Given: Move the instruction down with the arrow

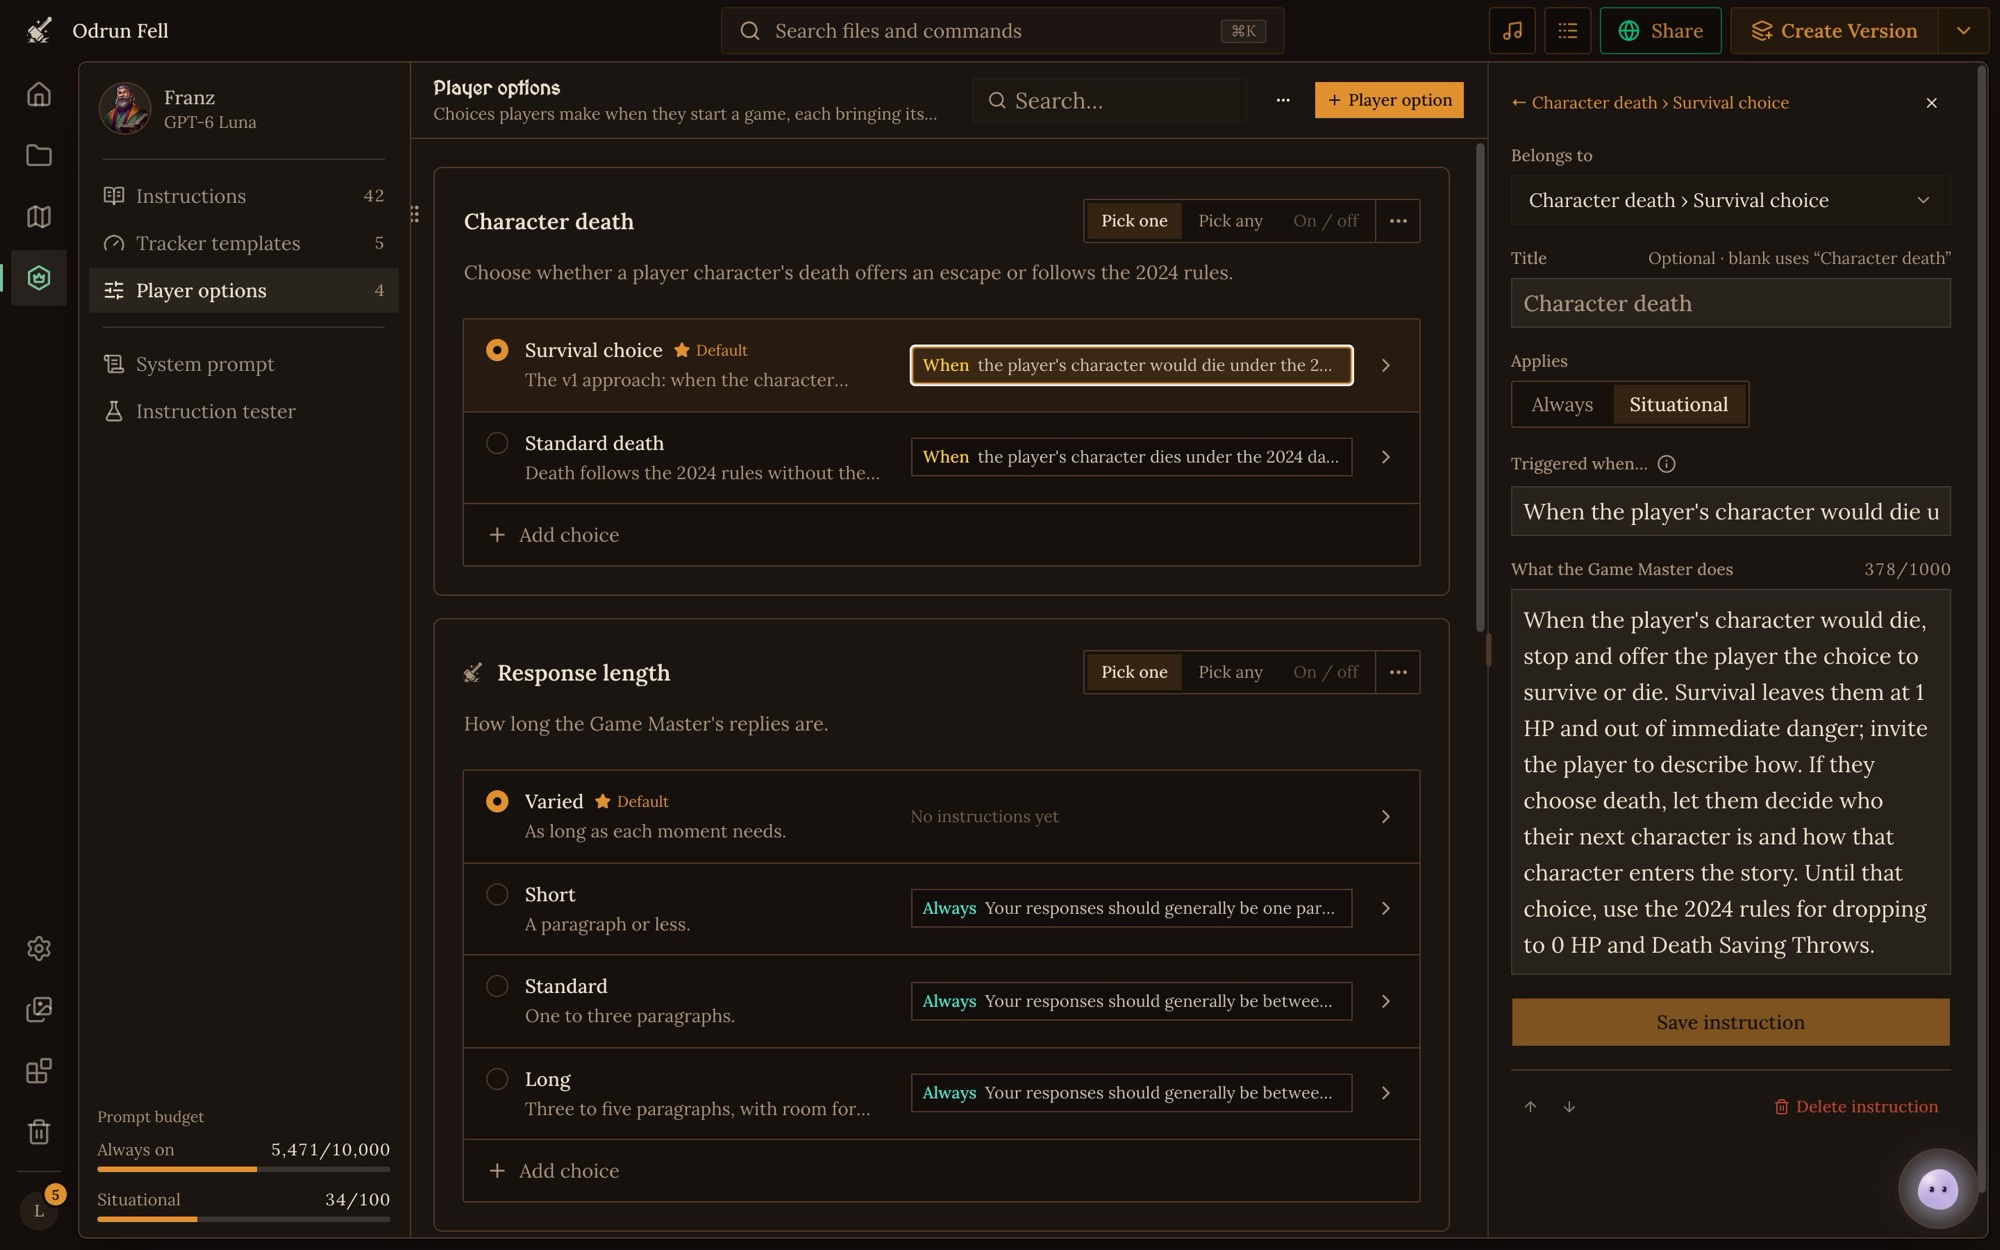Looking at the screenshot, I should point(1569,1107).
